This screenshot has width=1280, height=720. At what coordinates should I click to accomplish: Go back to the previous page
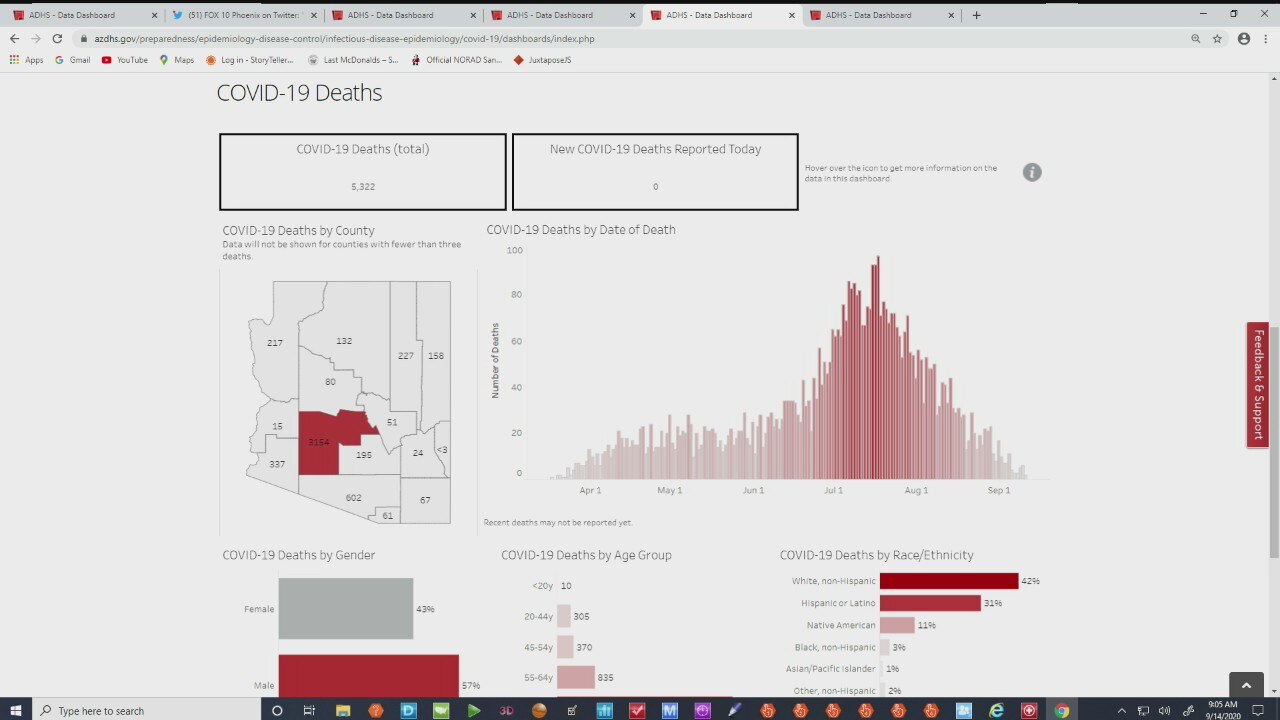click(14, 38)
